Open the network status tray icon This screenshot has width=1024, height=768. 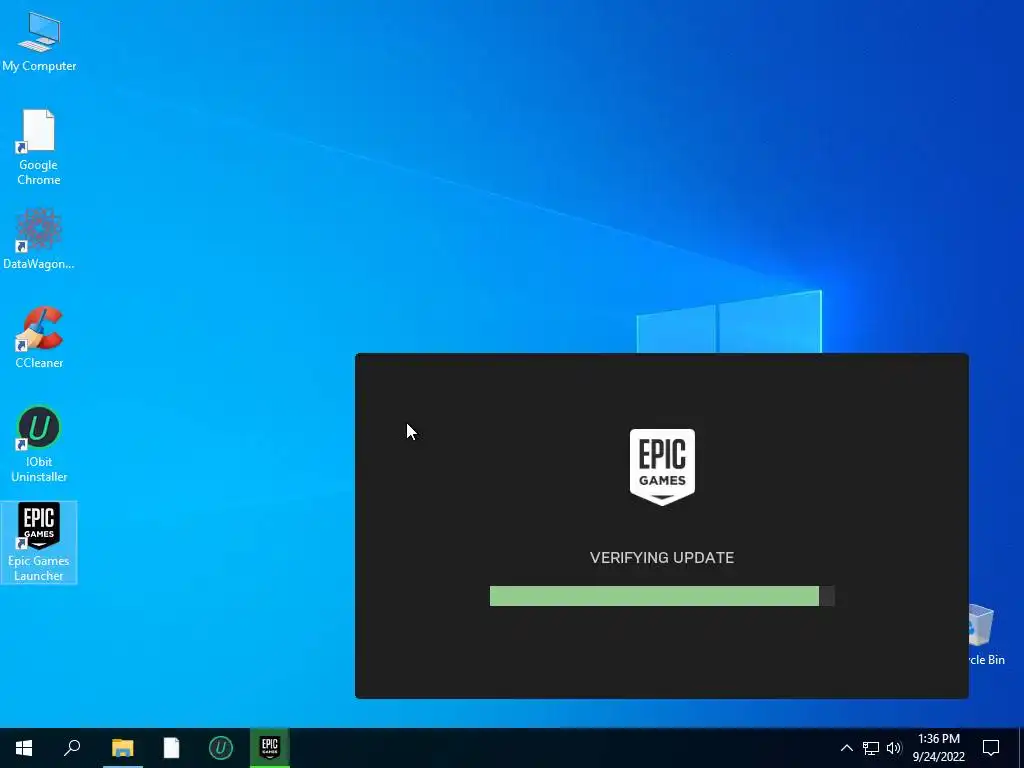click(871, 748)
